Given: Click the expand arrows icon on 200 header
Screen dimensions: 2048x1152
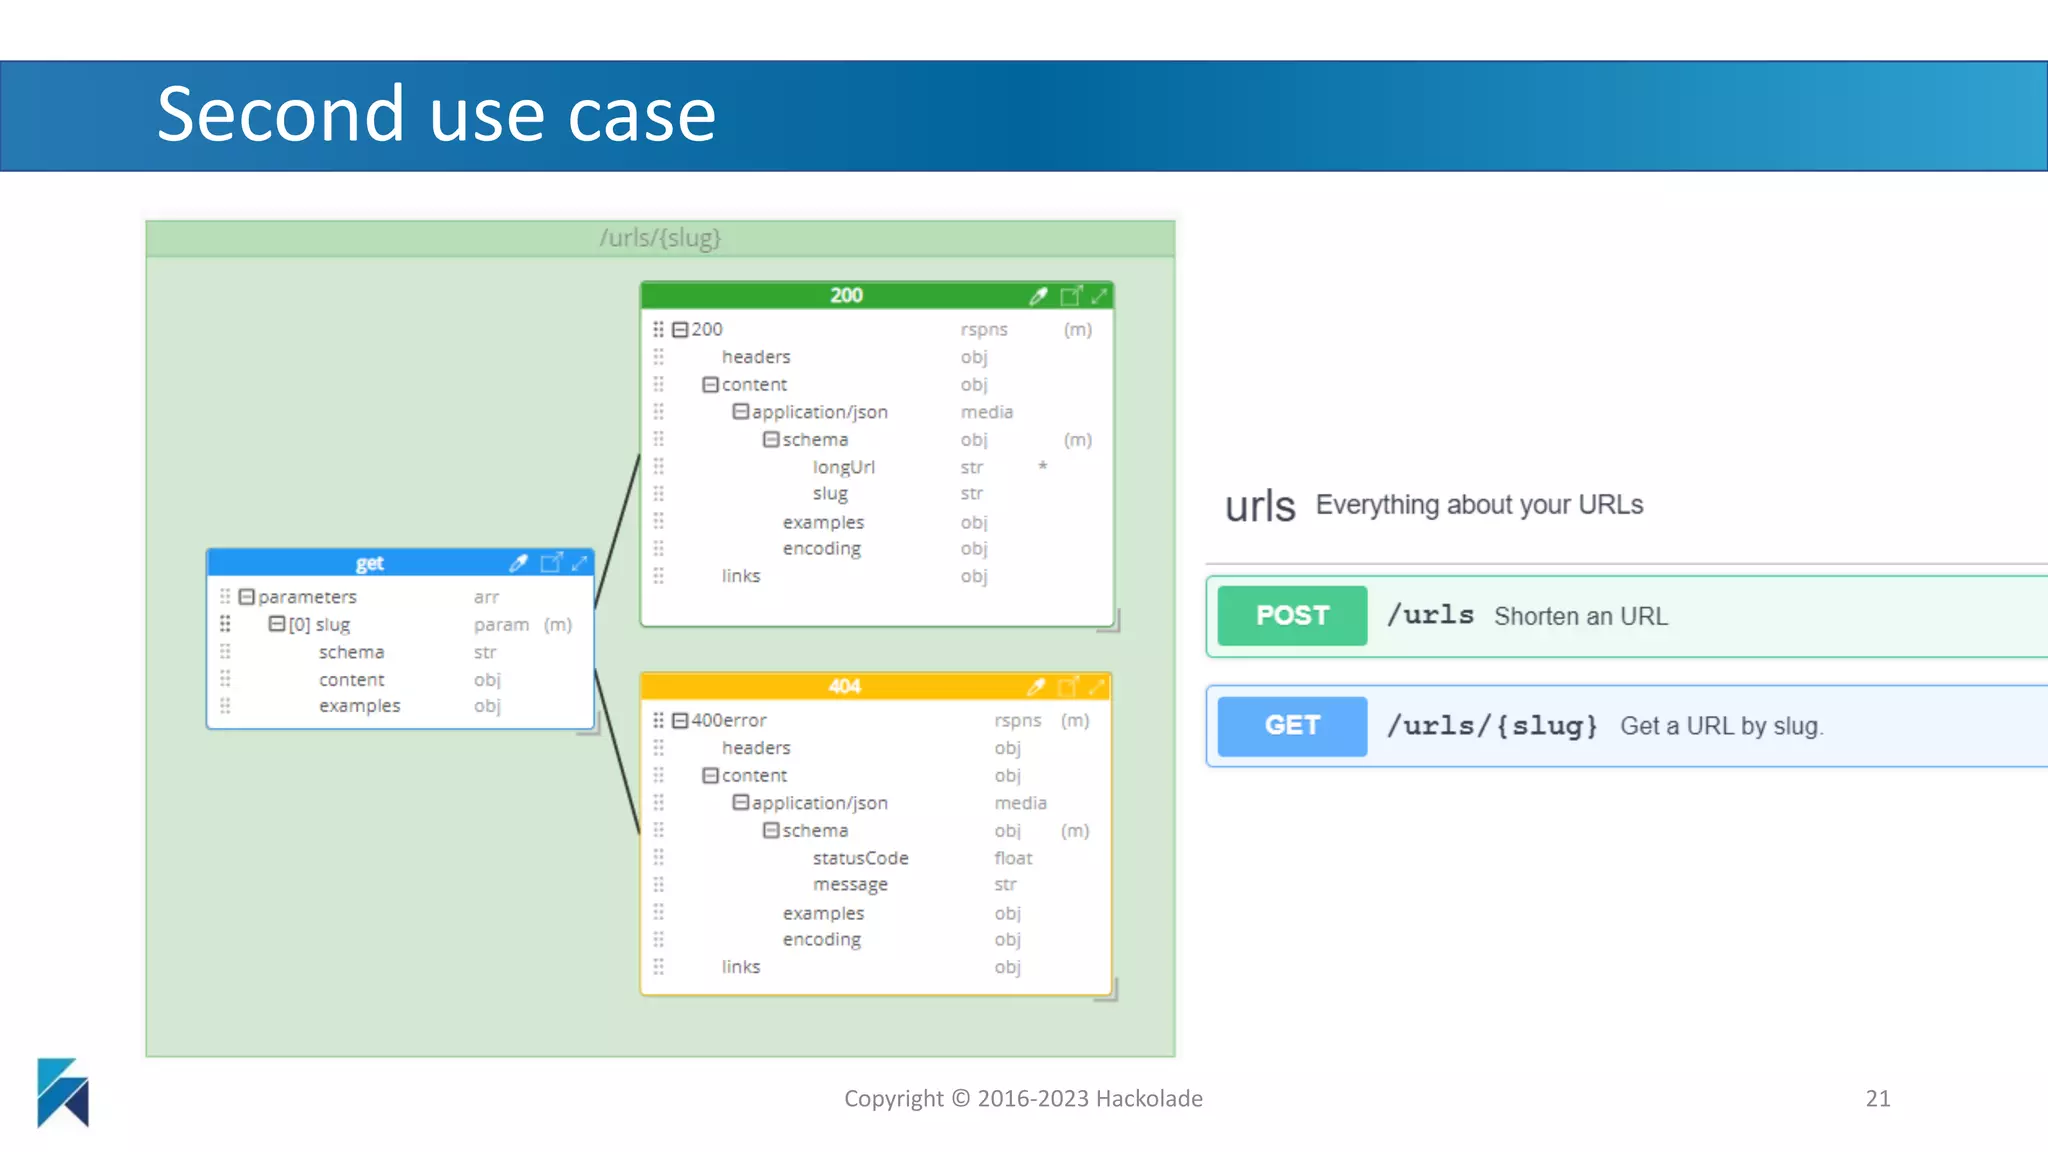Looking at the screenshot, I should click(1099, 296).
